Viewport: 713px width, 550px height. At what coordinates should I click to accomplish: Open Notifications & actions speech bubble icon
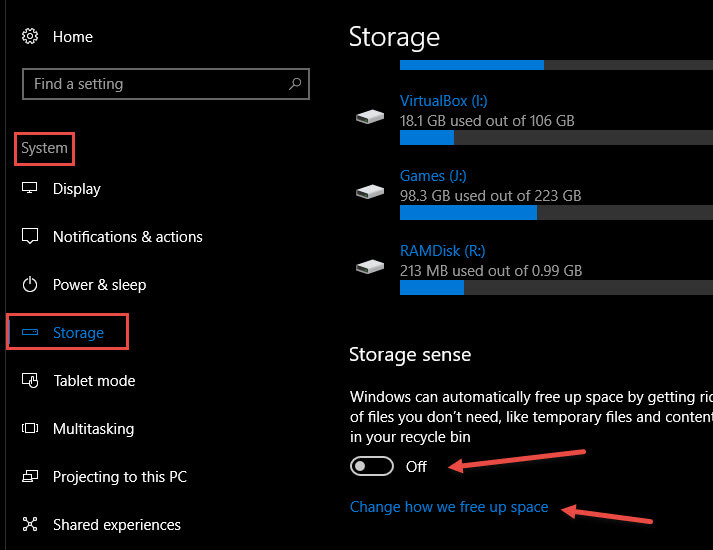click(30, 236)
